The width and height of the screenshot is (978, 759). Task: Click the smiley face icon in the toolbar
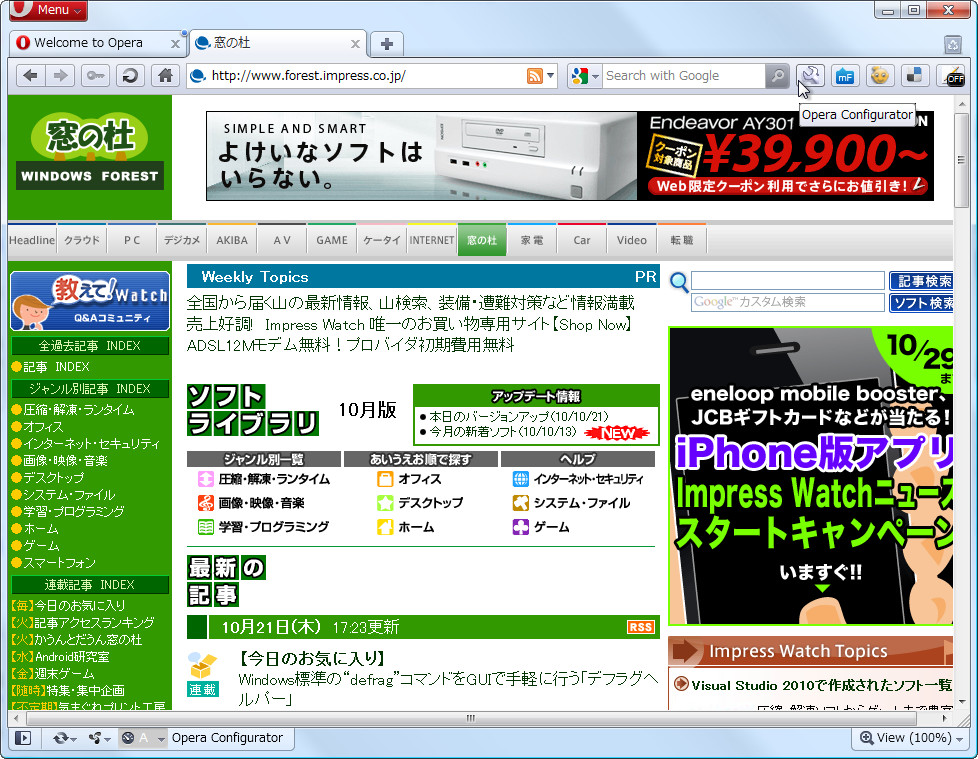[x=879, y=75]
